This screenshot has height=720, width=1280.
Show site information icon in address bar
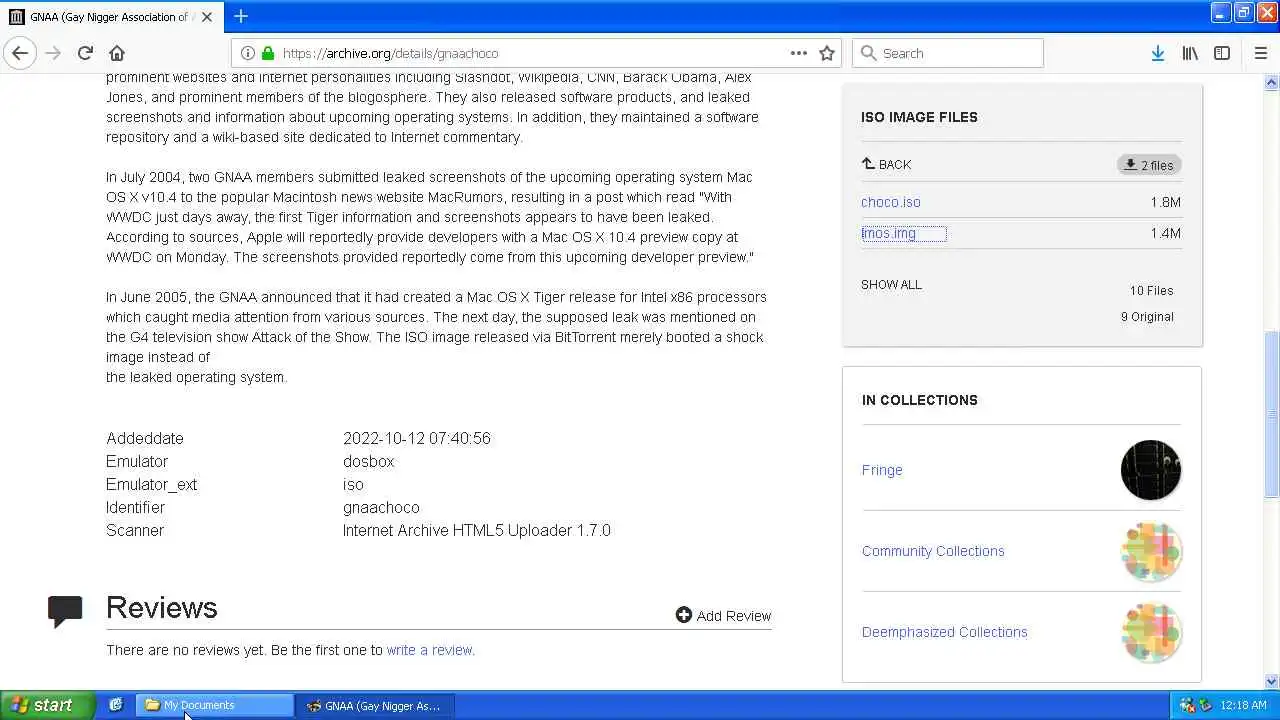pyautogui.click(x=247, y=53)
